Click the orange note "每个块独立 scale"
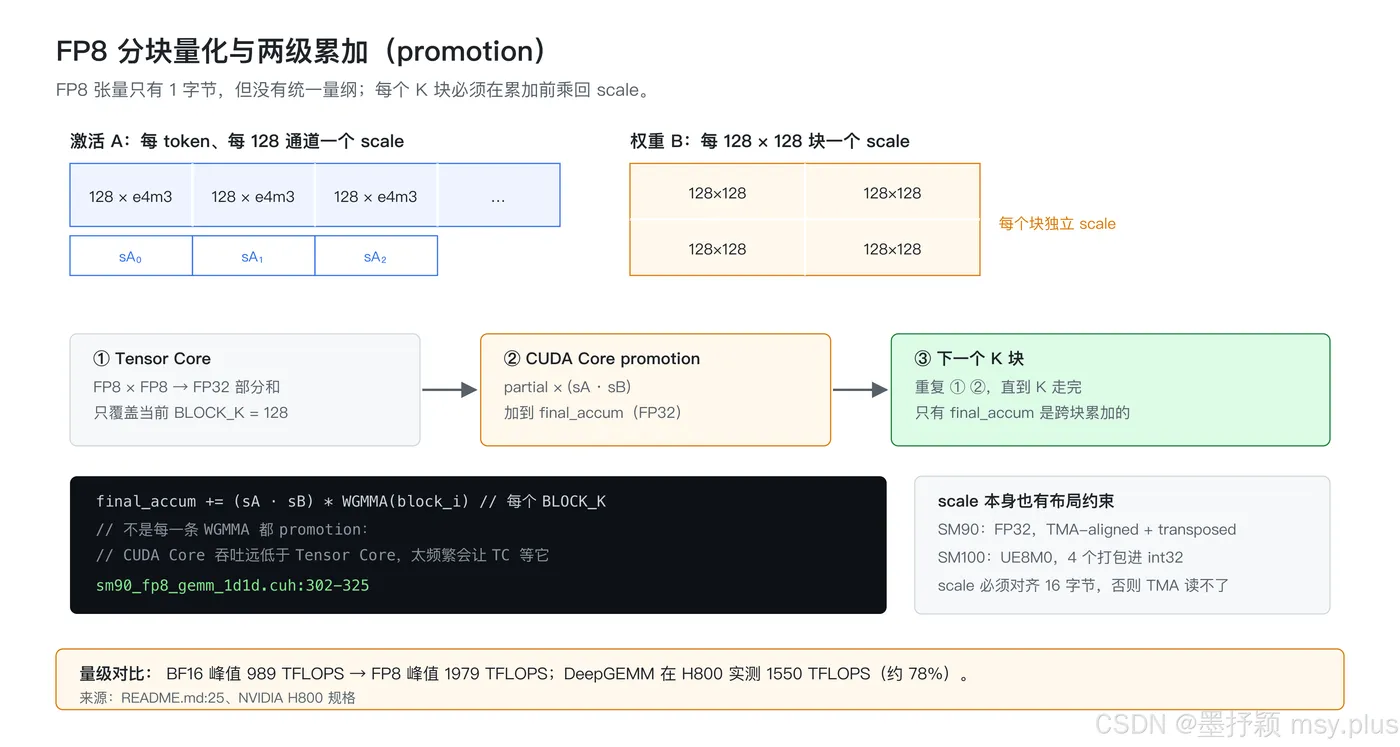Screen dimensions: 1400x747 click(x=1057, y=224)
